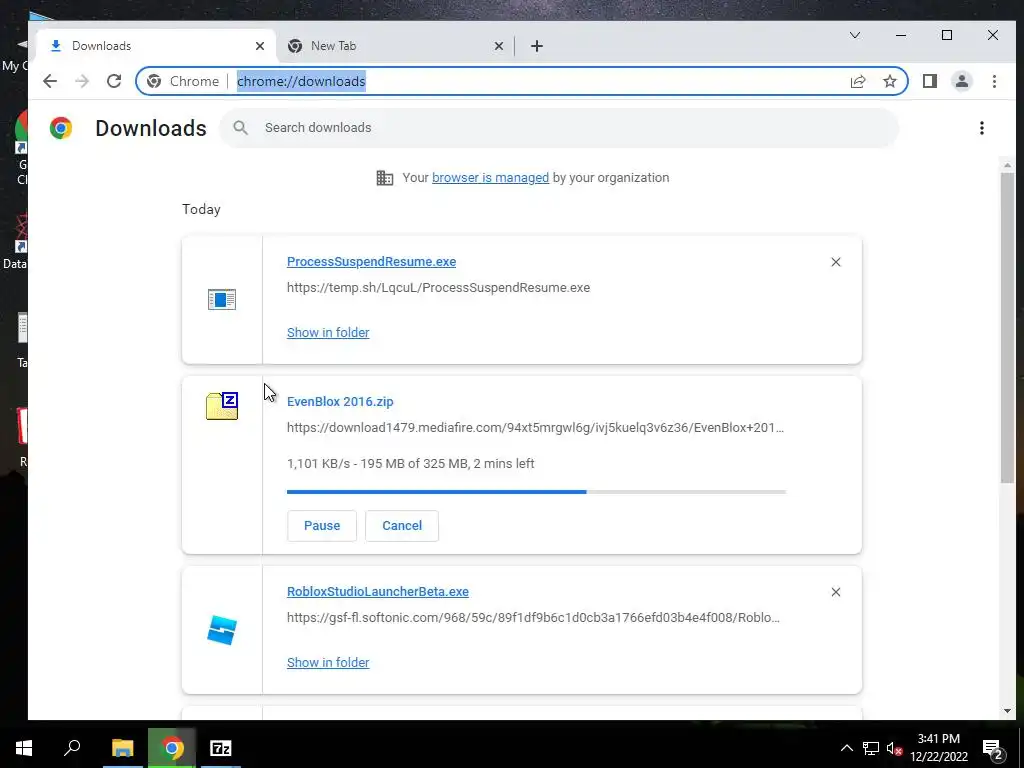
Task: Close the Downloads tab
Action: pyautogui.click(x=260, y=46)
